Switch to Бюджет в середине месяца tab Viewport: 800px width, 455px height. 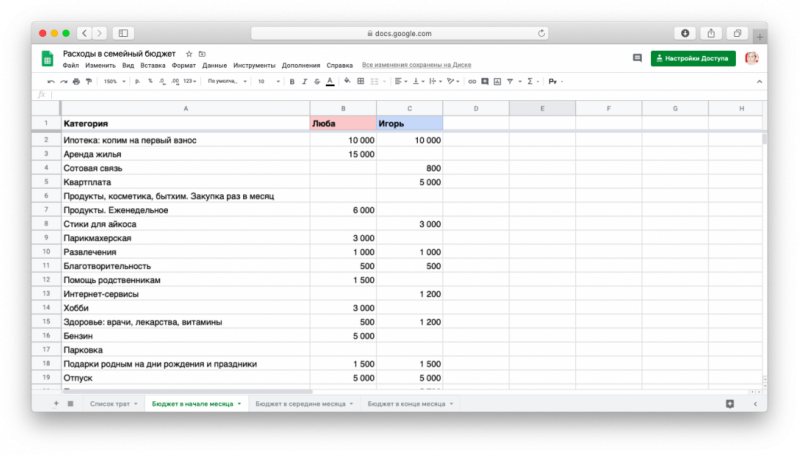point(301,403)
